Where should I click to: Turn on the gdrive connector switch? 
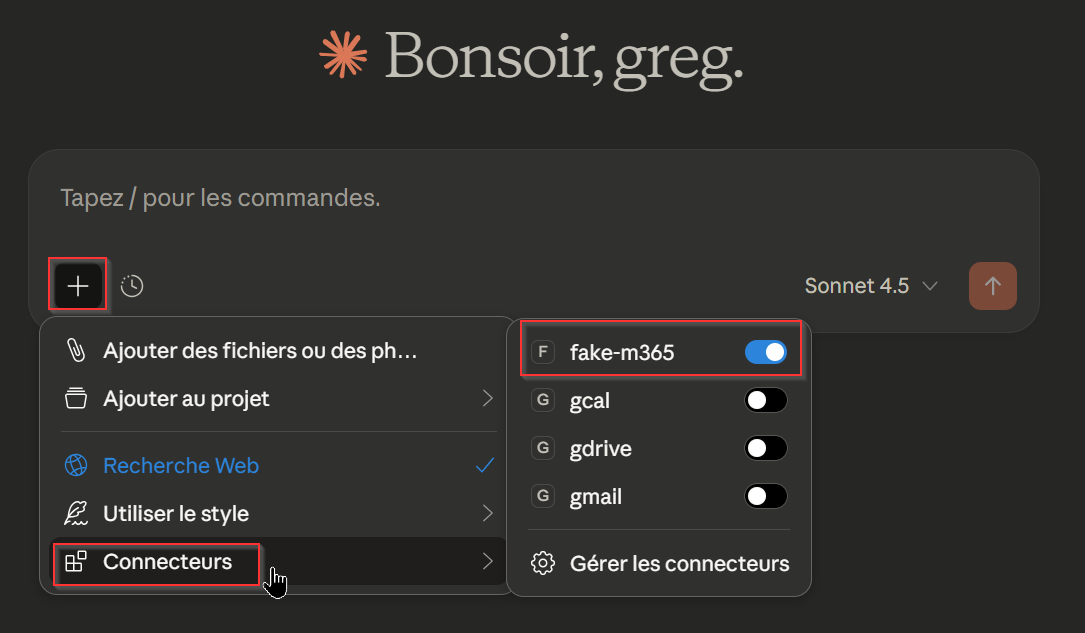(766, 448)
